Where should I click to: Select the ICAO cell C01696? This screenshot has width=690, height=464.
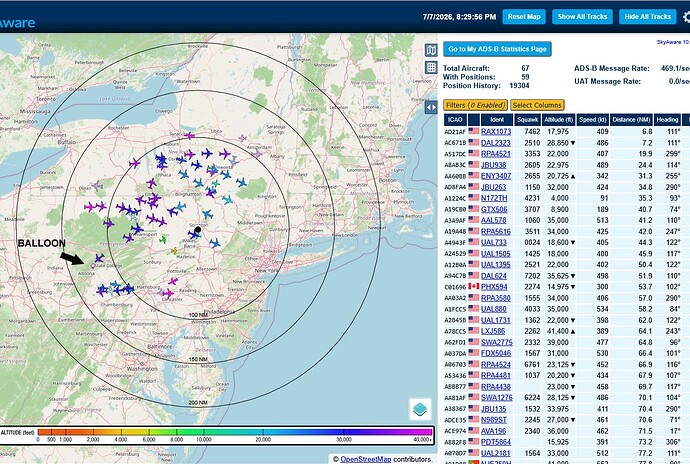455,287
